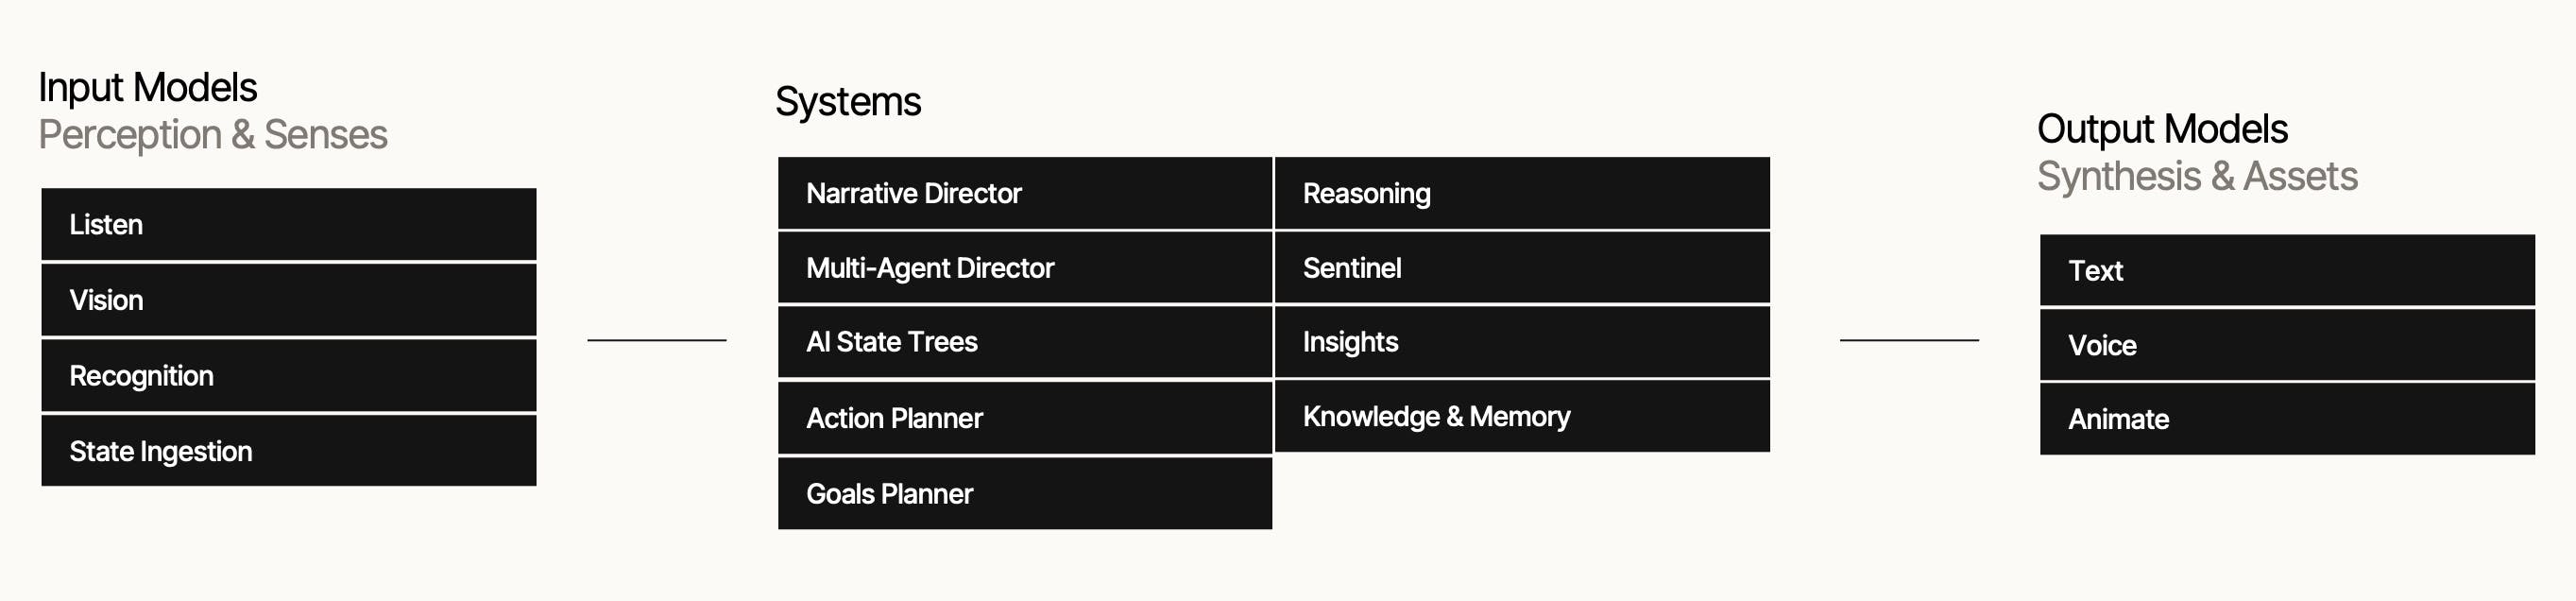Select the Text output block
This screenshot has width=2576, height=601.
[2286, 271]
